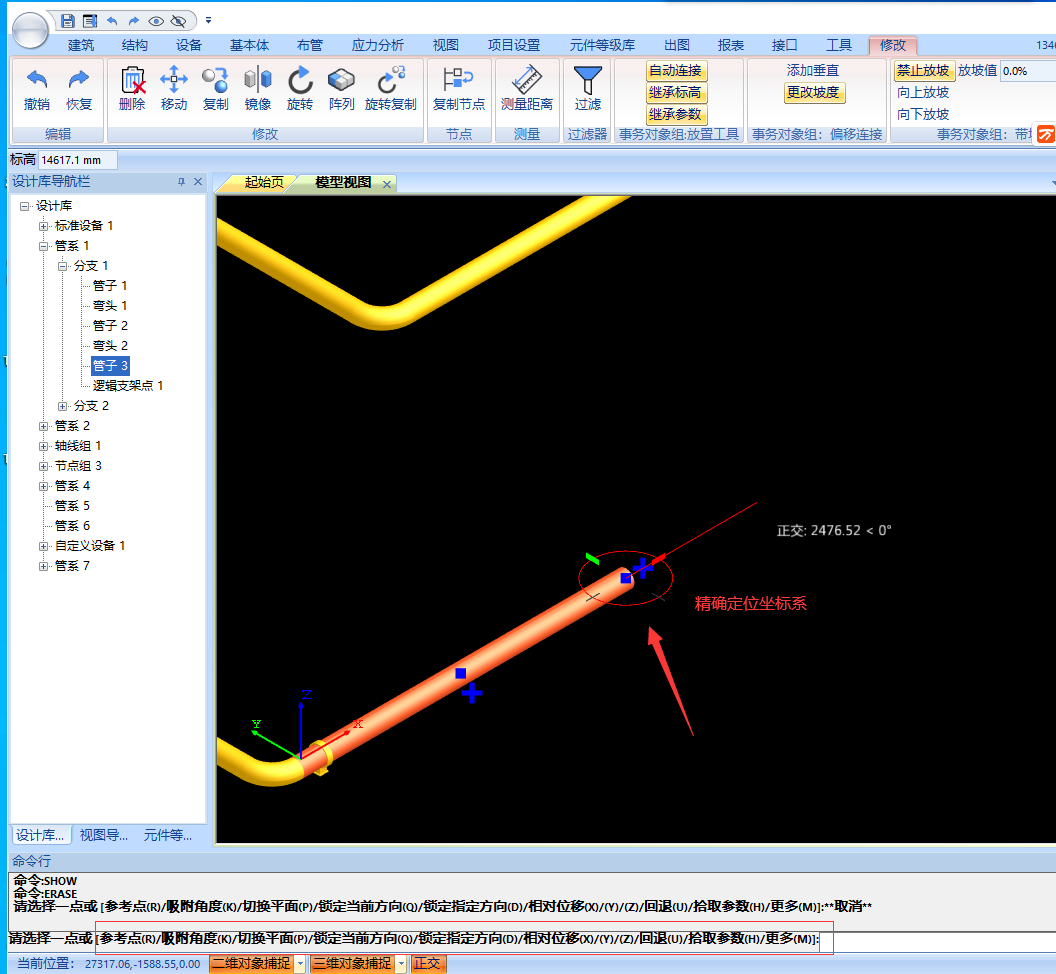Select the 镜像 mirror tool

258,89
